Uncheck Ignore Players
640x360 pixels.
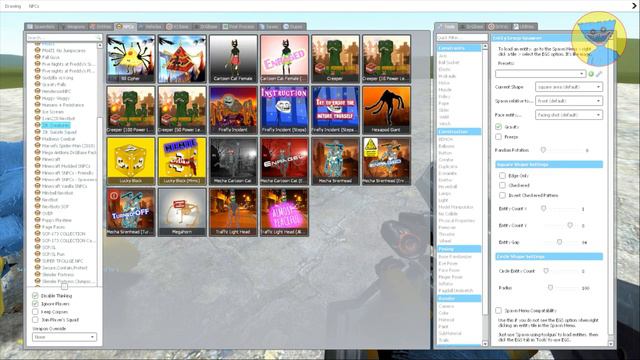[36, 304]
